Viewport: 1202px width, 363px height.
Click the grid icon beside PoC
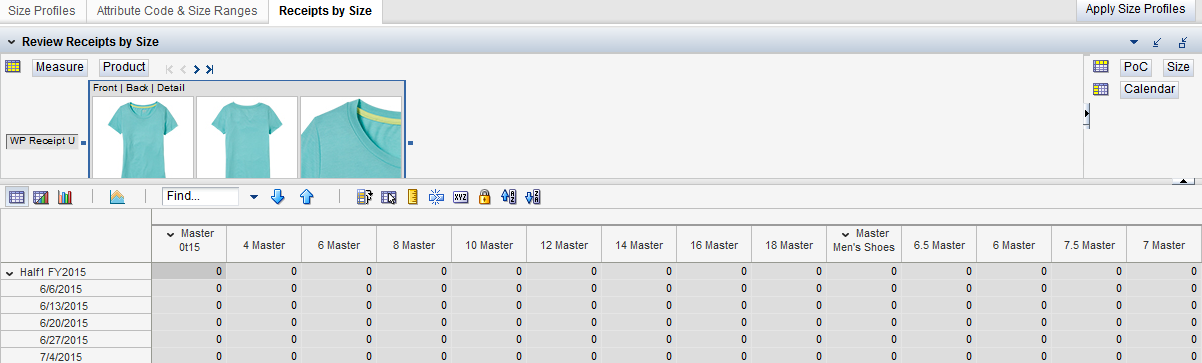coord(1101,67)
